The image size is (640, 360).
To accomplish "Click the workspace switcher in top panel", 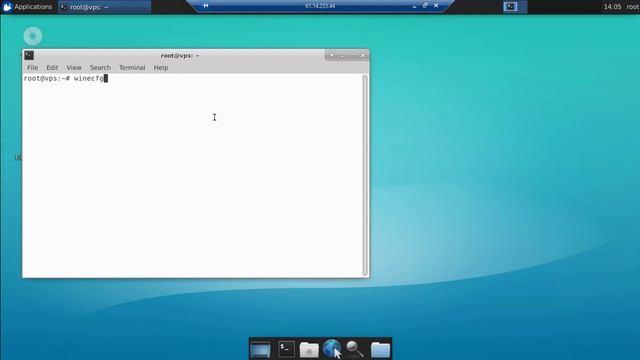I will click(x=515, y=7).
